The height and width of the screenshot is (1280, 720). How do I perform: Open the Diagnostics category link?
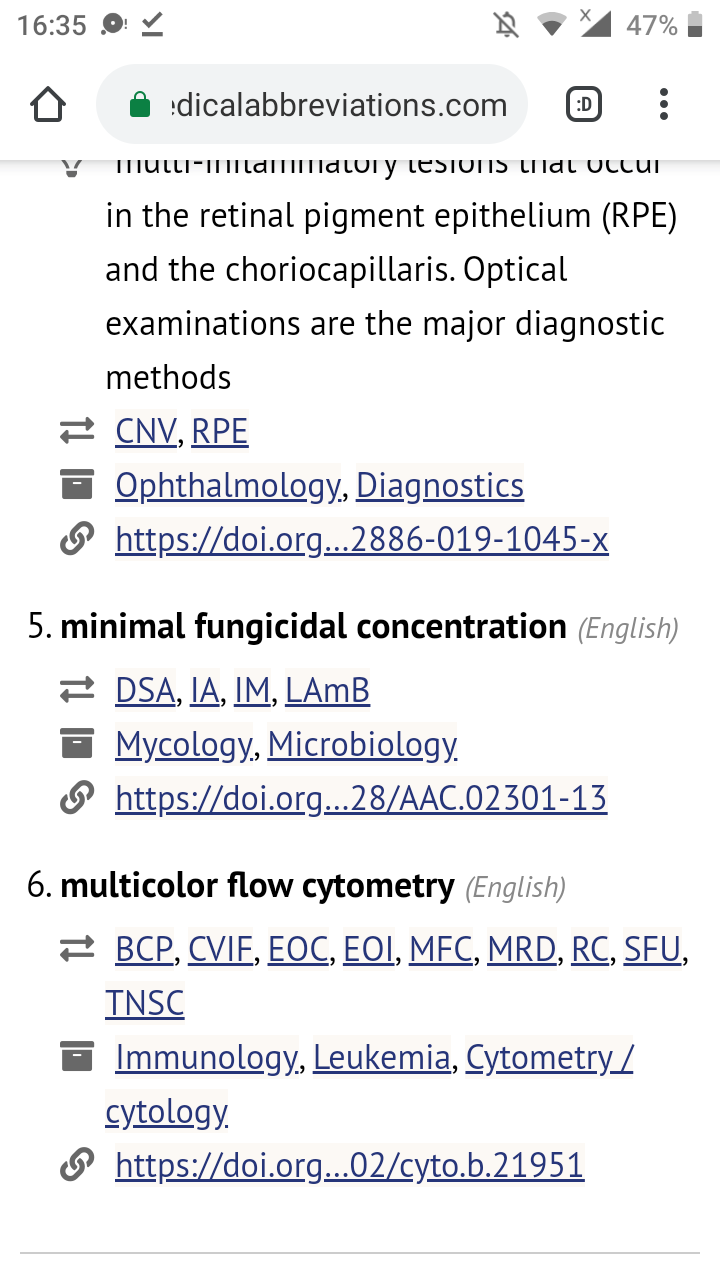[x=440, y=486]
